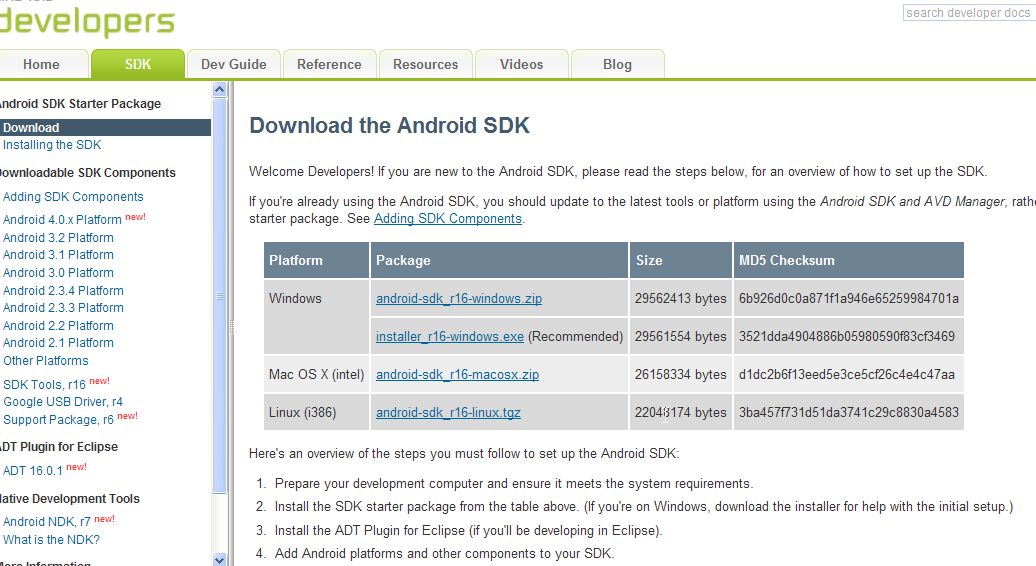Image resolution: width=1036 pixels, height=566 pixels.
Task: Open Android 3.0 Platform link
Action: (x=58, y=273)
